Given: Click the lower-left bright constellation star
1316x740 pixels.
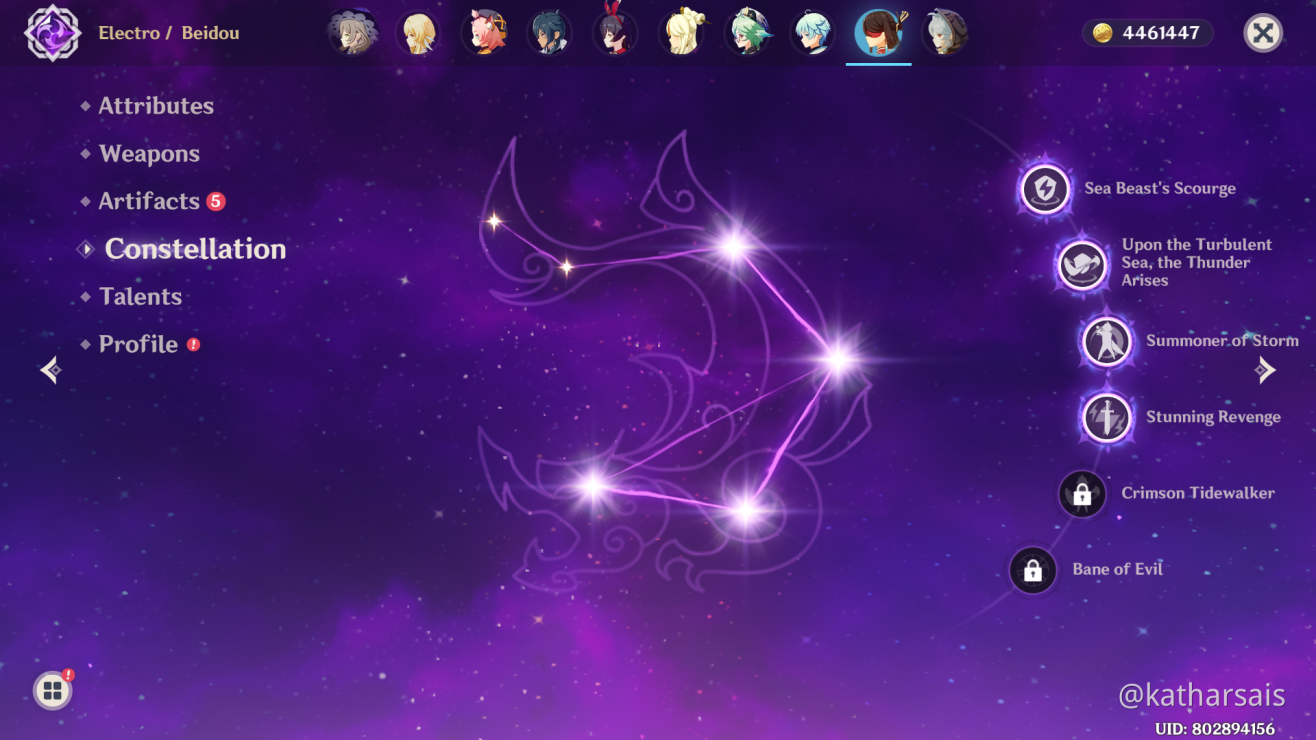Looking at the screenshot, I should click(x=593, y=487).
